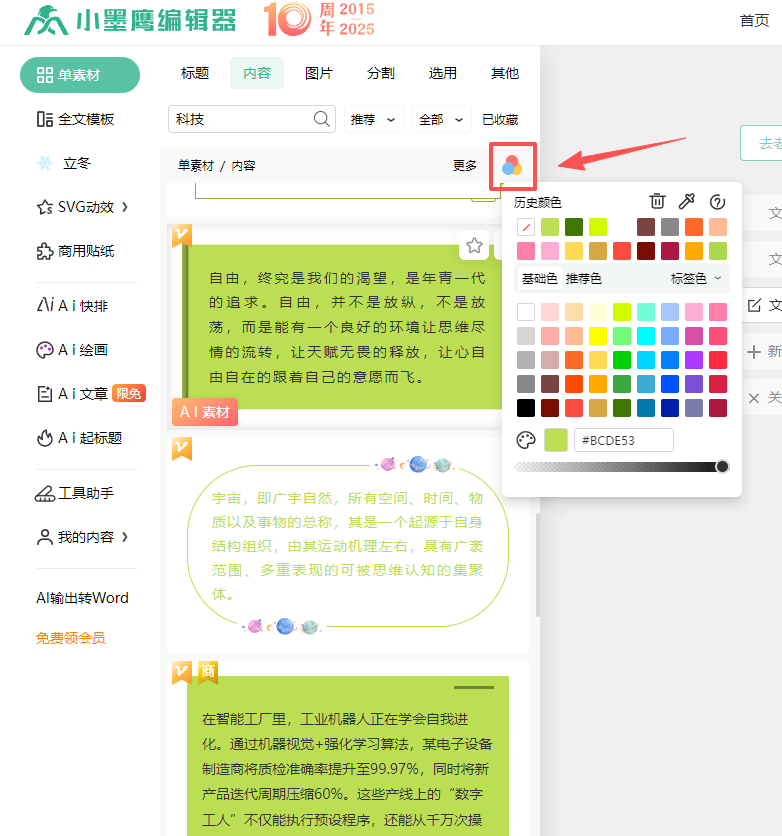Expand the 标签色 dropdown
Image resolution: width=782 pixels, height=836 pixels.
click(695, 278)
